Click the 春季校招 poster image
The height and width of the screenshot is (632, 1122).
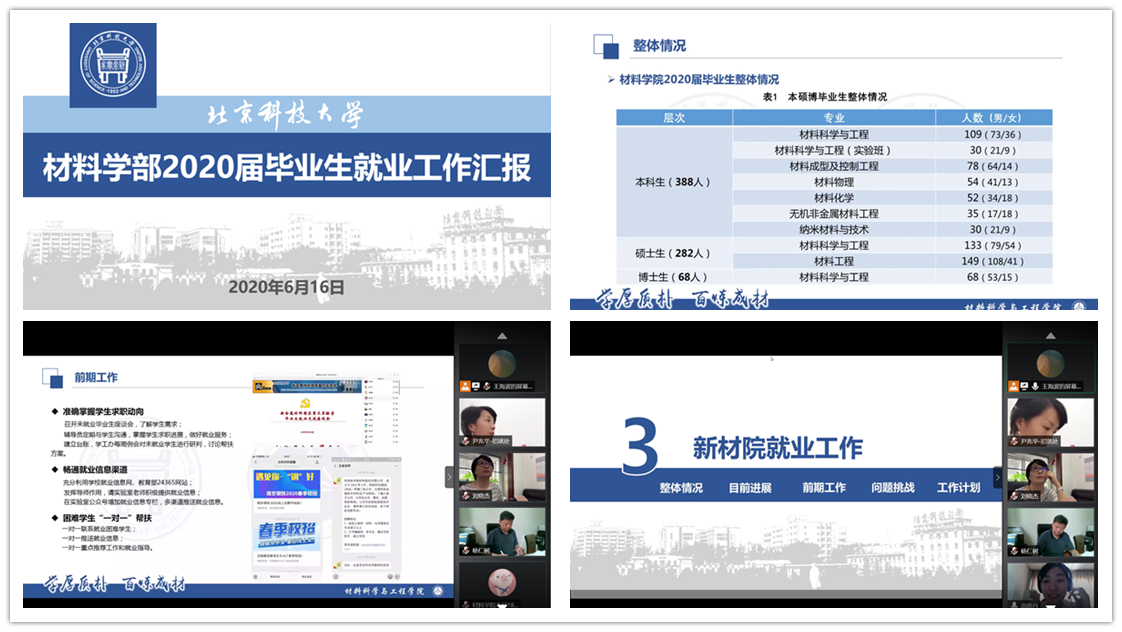click(x=287, y=534)
